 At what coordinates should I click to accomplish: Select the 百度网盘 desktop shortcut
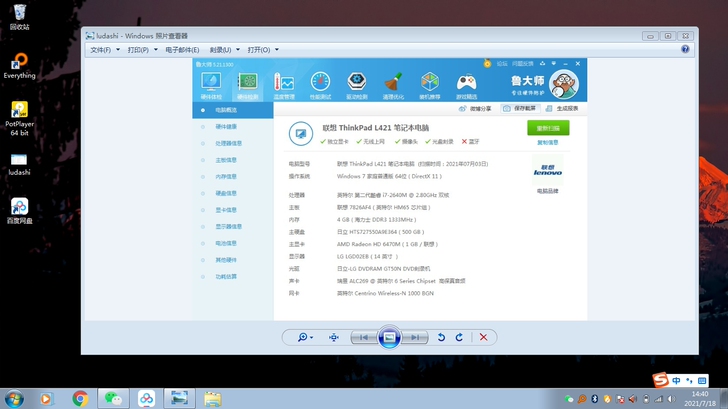coord(20,211)
